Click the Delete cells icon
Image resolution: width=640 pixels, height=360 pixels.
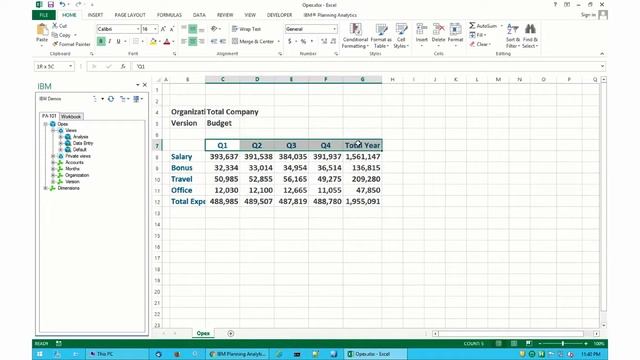pos(438,30)
